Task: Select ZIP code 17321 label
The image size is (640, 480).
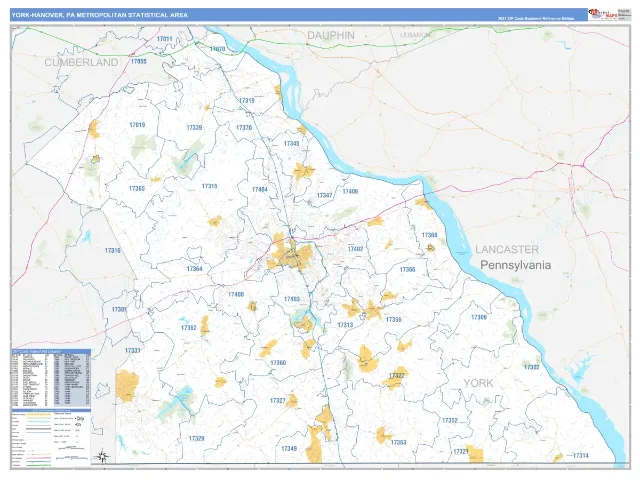Action: pos(461,452)
